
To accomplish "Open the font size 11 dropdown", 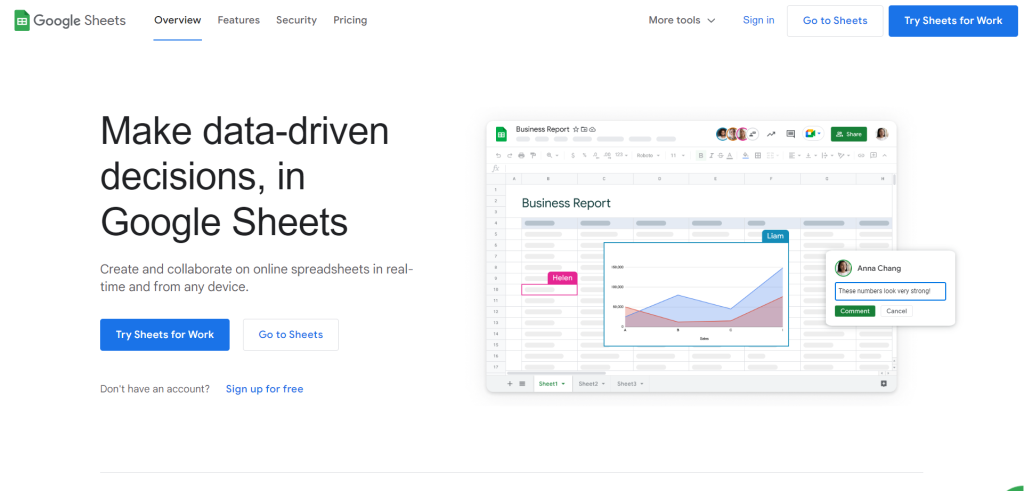I will click(x=678, y=155).
